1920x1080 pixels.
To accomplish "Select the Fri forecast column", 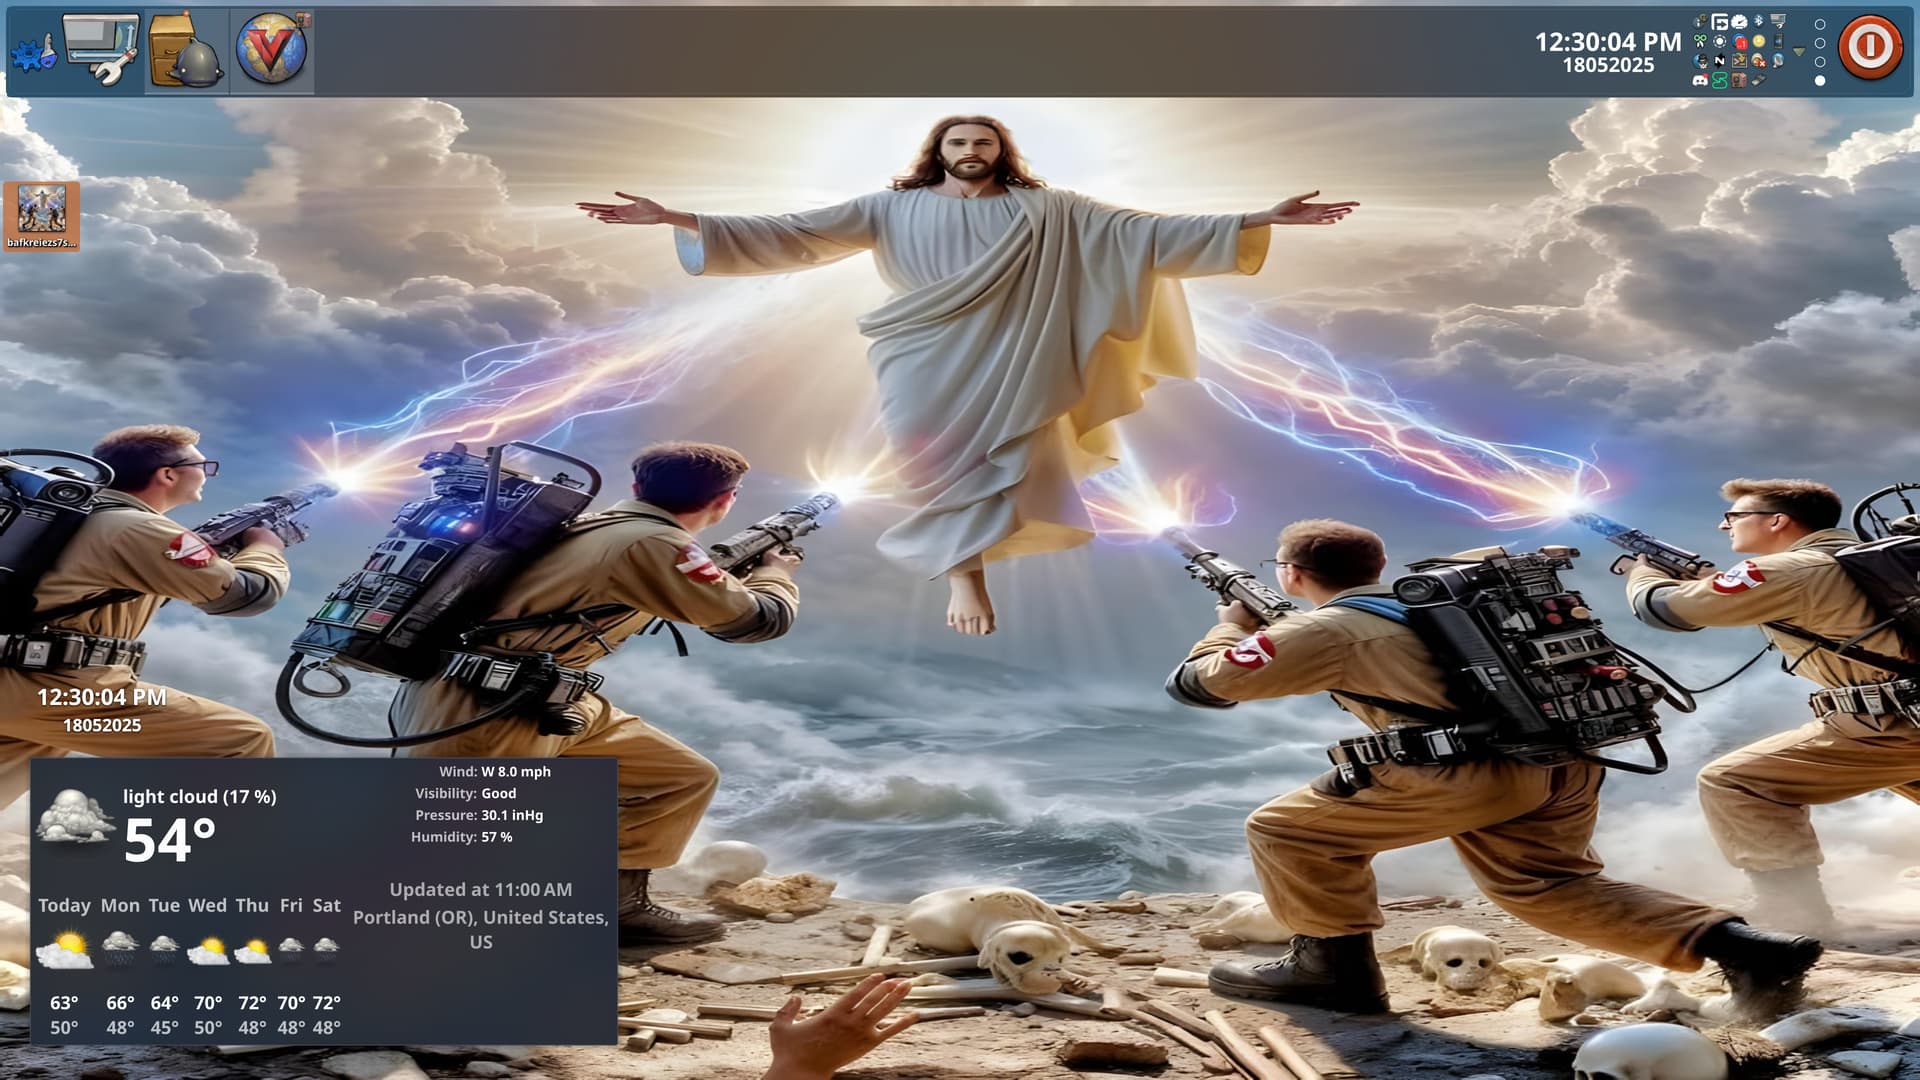I will click(291, 965).
